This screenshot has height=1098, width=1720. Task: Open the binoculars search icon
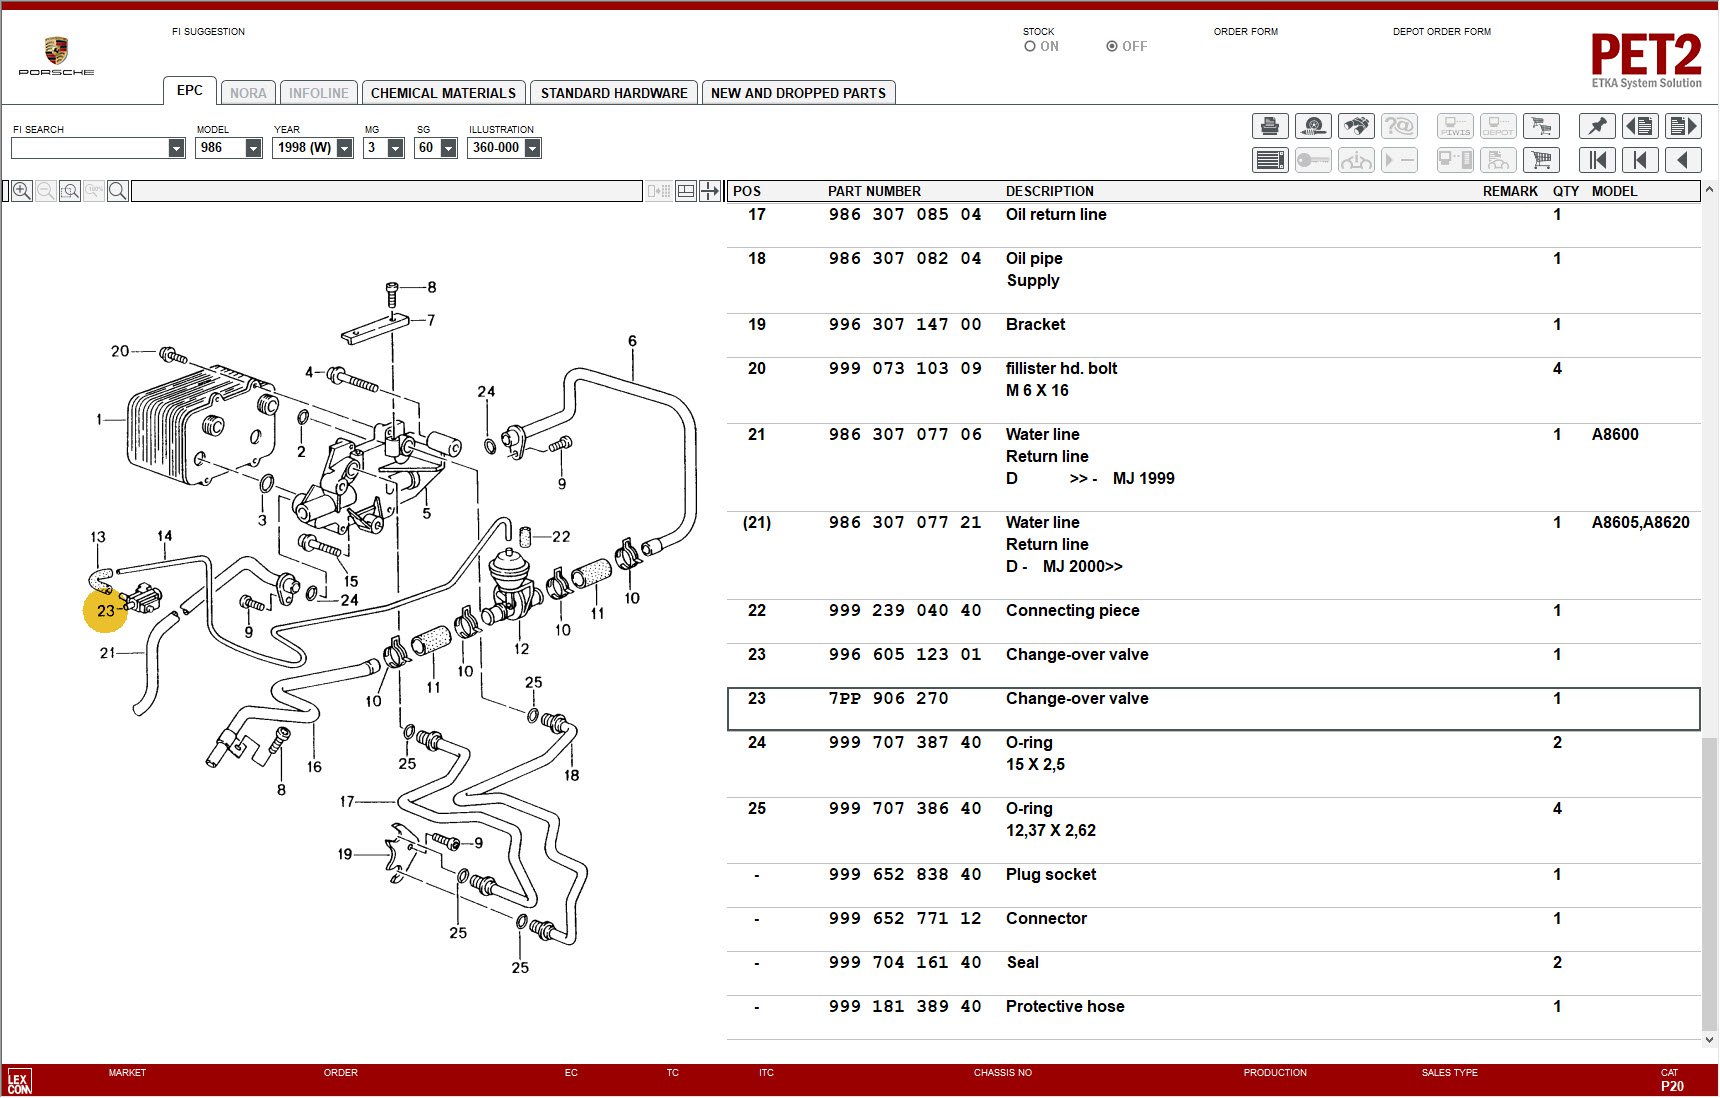1356,126
